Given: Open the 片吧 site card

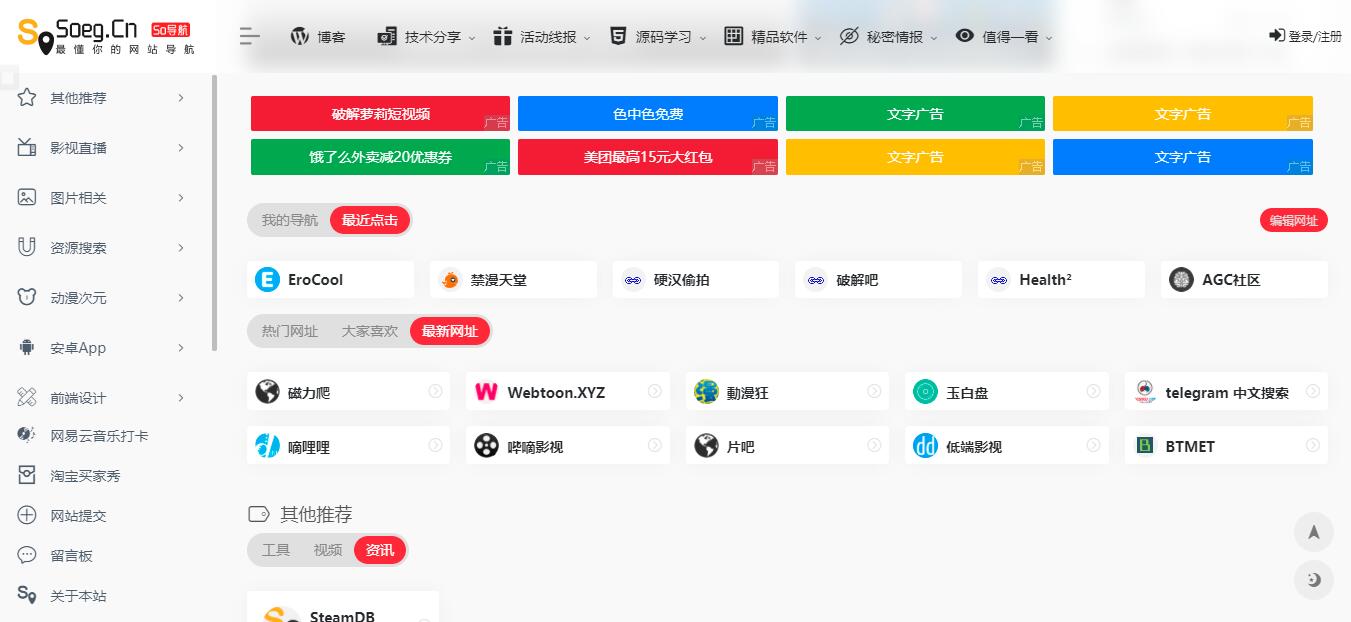Looking at the screenshot, I should point(787,446).
